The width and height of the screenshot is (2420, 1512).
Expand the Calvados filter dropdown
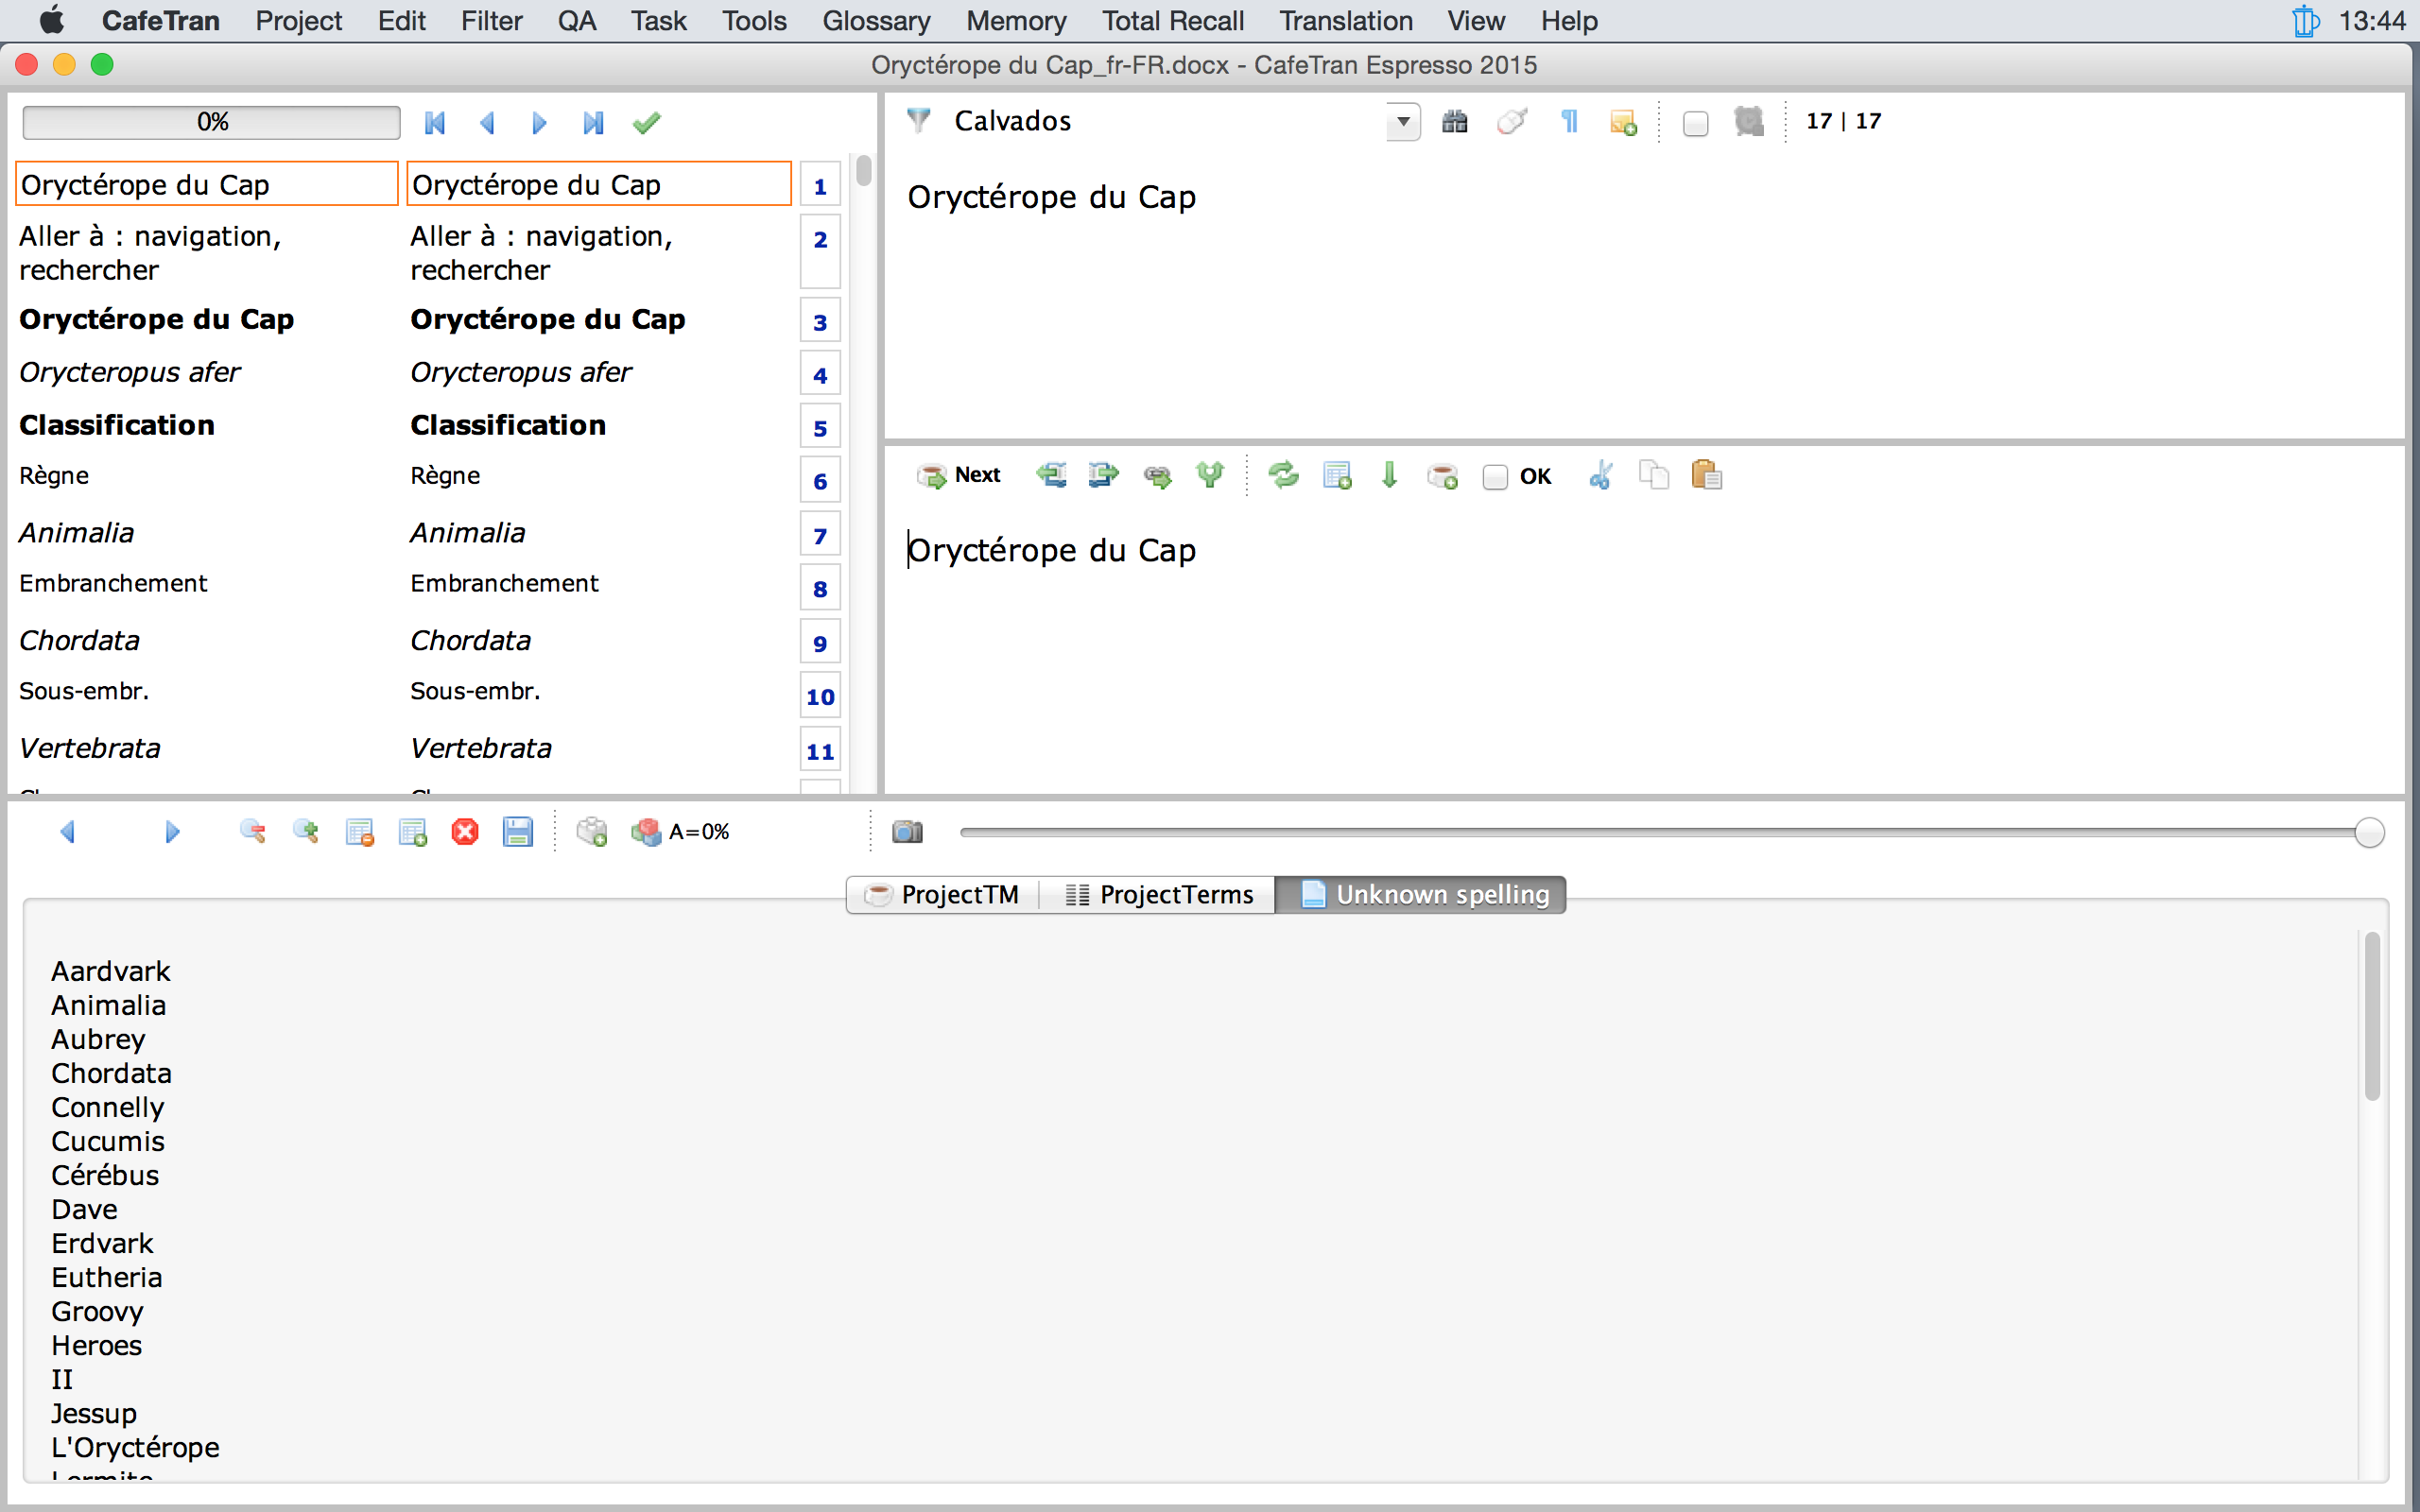(1403, 122)
